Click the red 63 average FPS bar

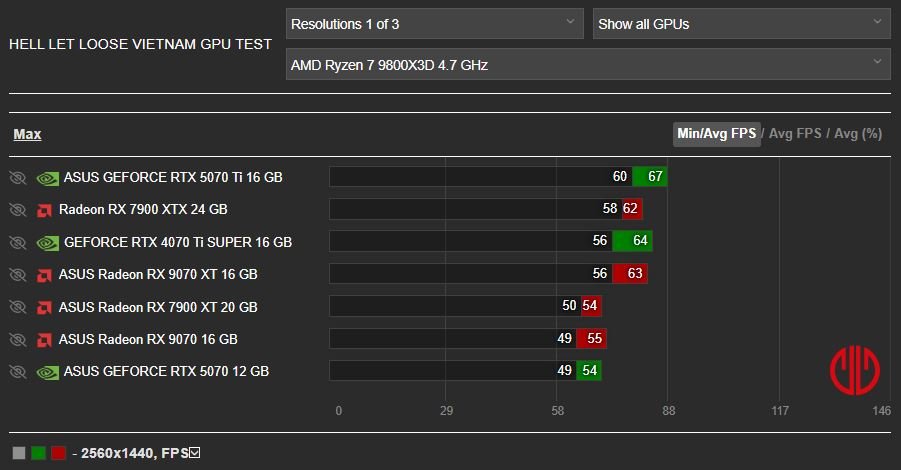630,273
